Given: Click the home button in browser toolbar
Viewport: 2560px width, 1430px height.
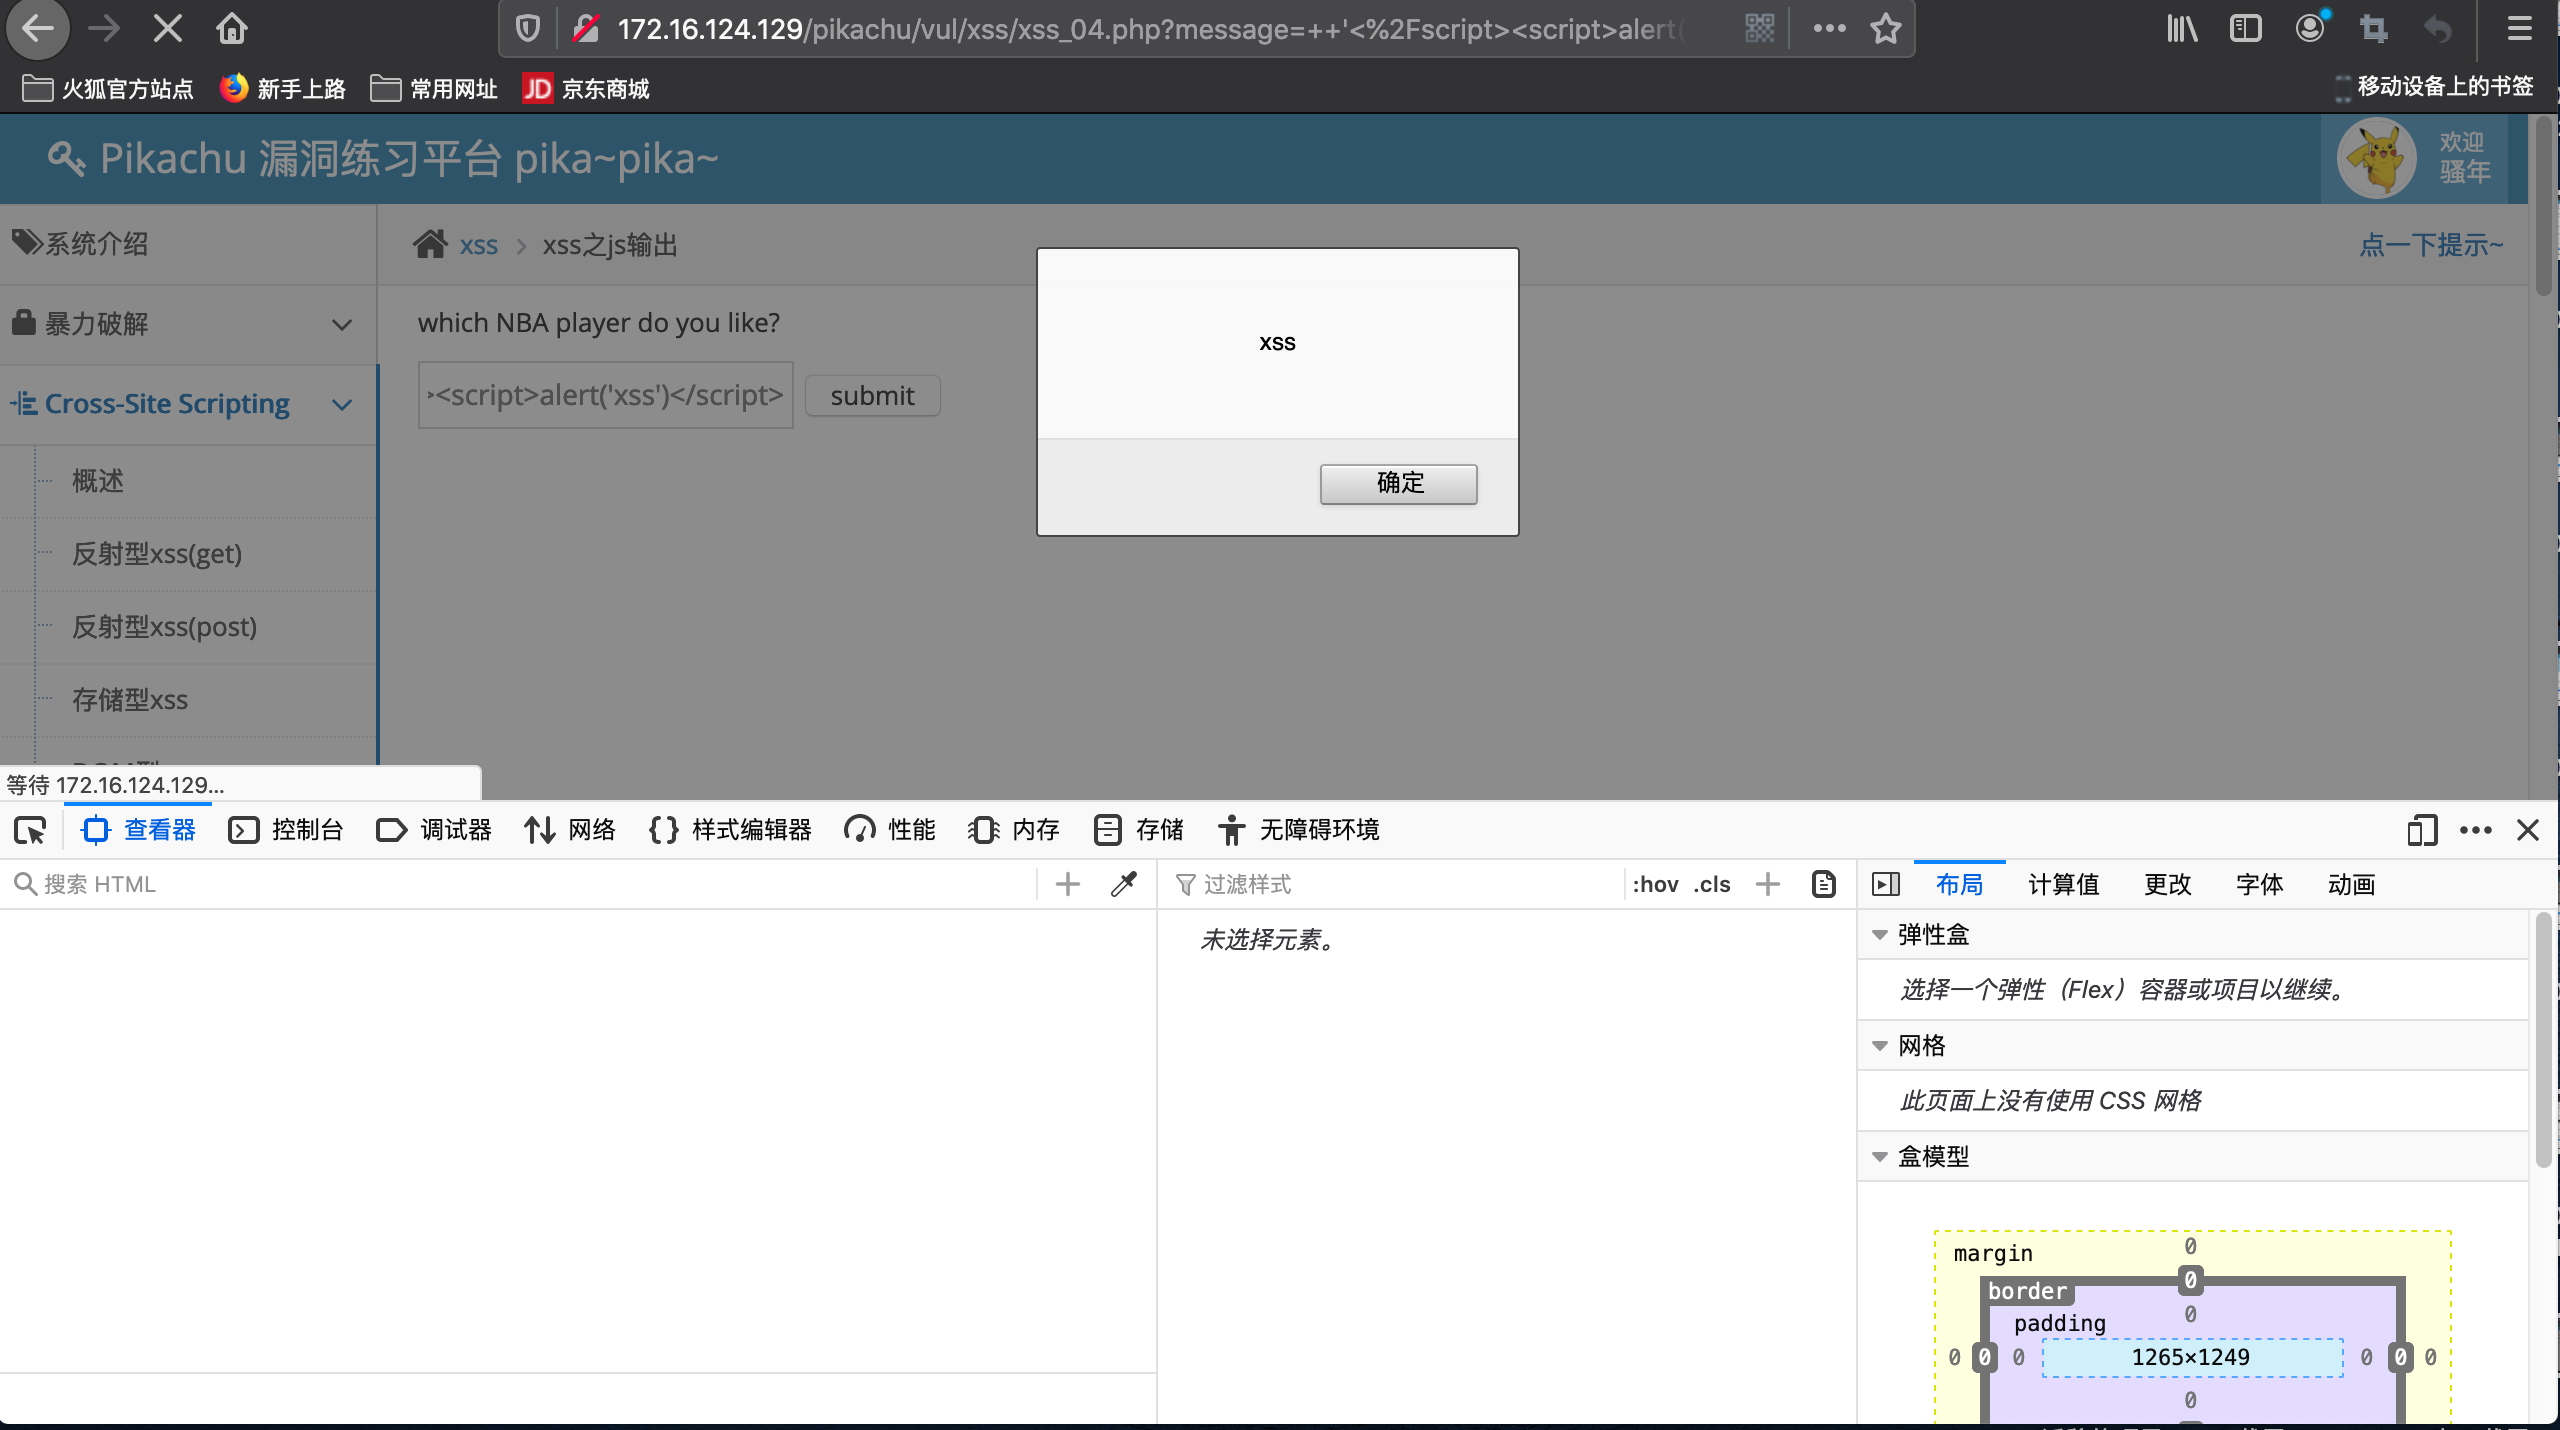Looking at the screenshot, I should [231, 29].
